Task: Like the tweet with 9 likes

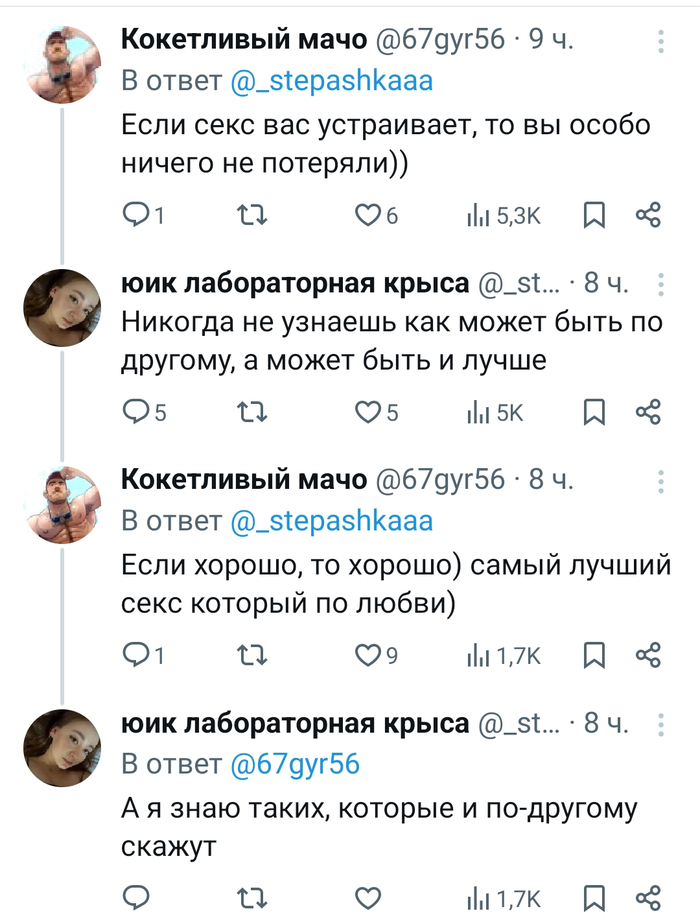Action: pyautogui.click(x=370, y=655)
